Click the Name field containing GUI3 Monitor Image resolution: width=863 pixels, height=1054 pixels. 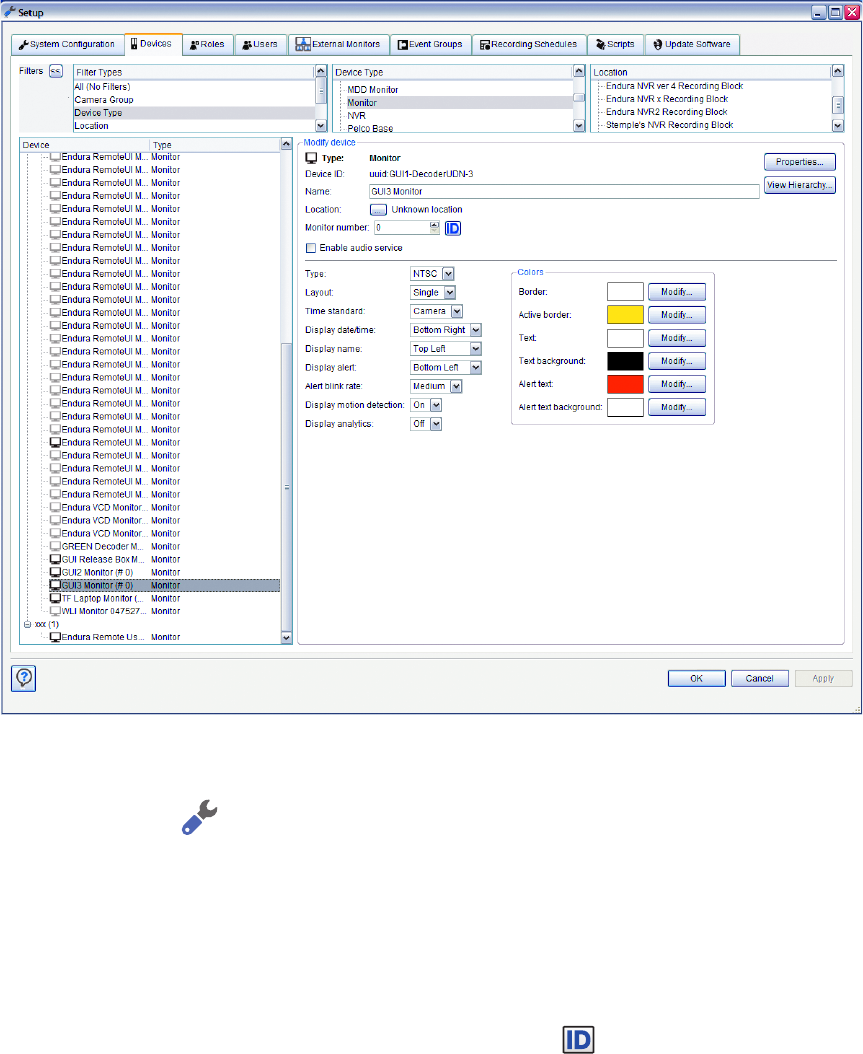(x=563, y=191)
